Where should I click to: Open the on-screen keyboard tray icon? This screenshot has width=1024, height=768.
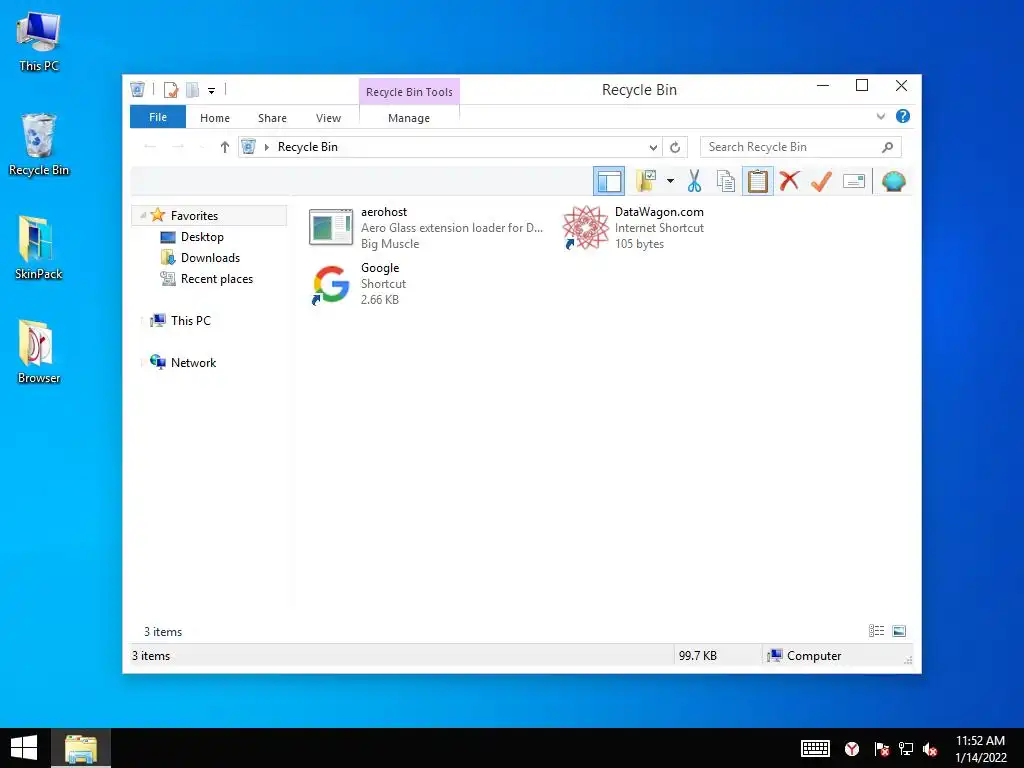click(x=815, y=748)
